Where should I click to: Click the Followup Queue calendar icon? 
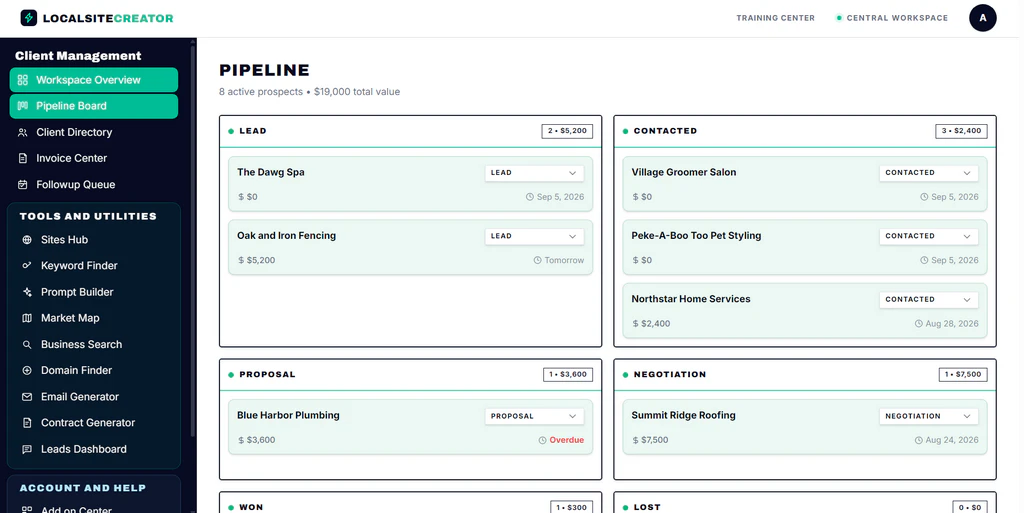[x=23, y=185]
